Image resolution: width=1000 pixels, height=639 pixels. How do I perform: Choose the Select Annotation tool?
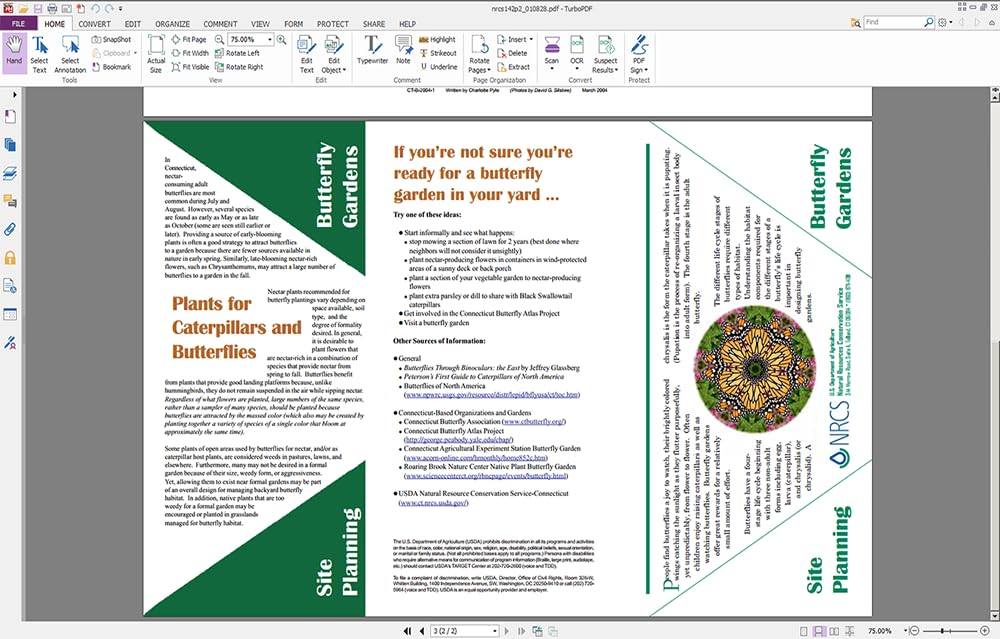[70, 54]
